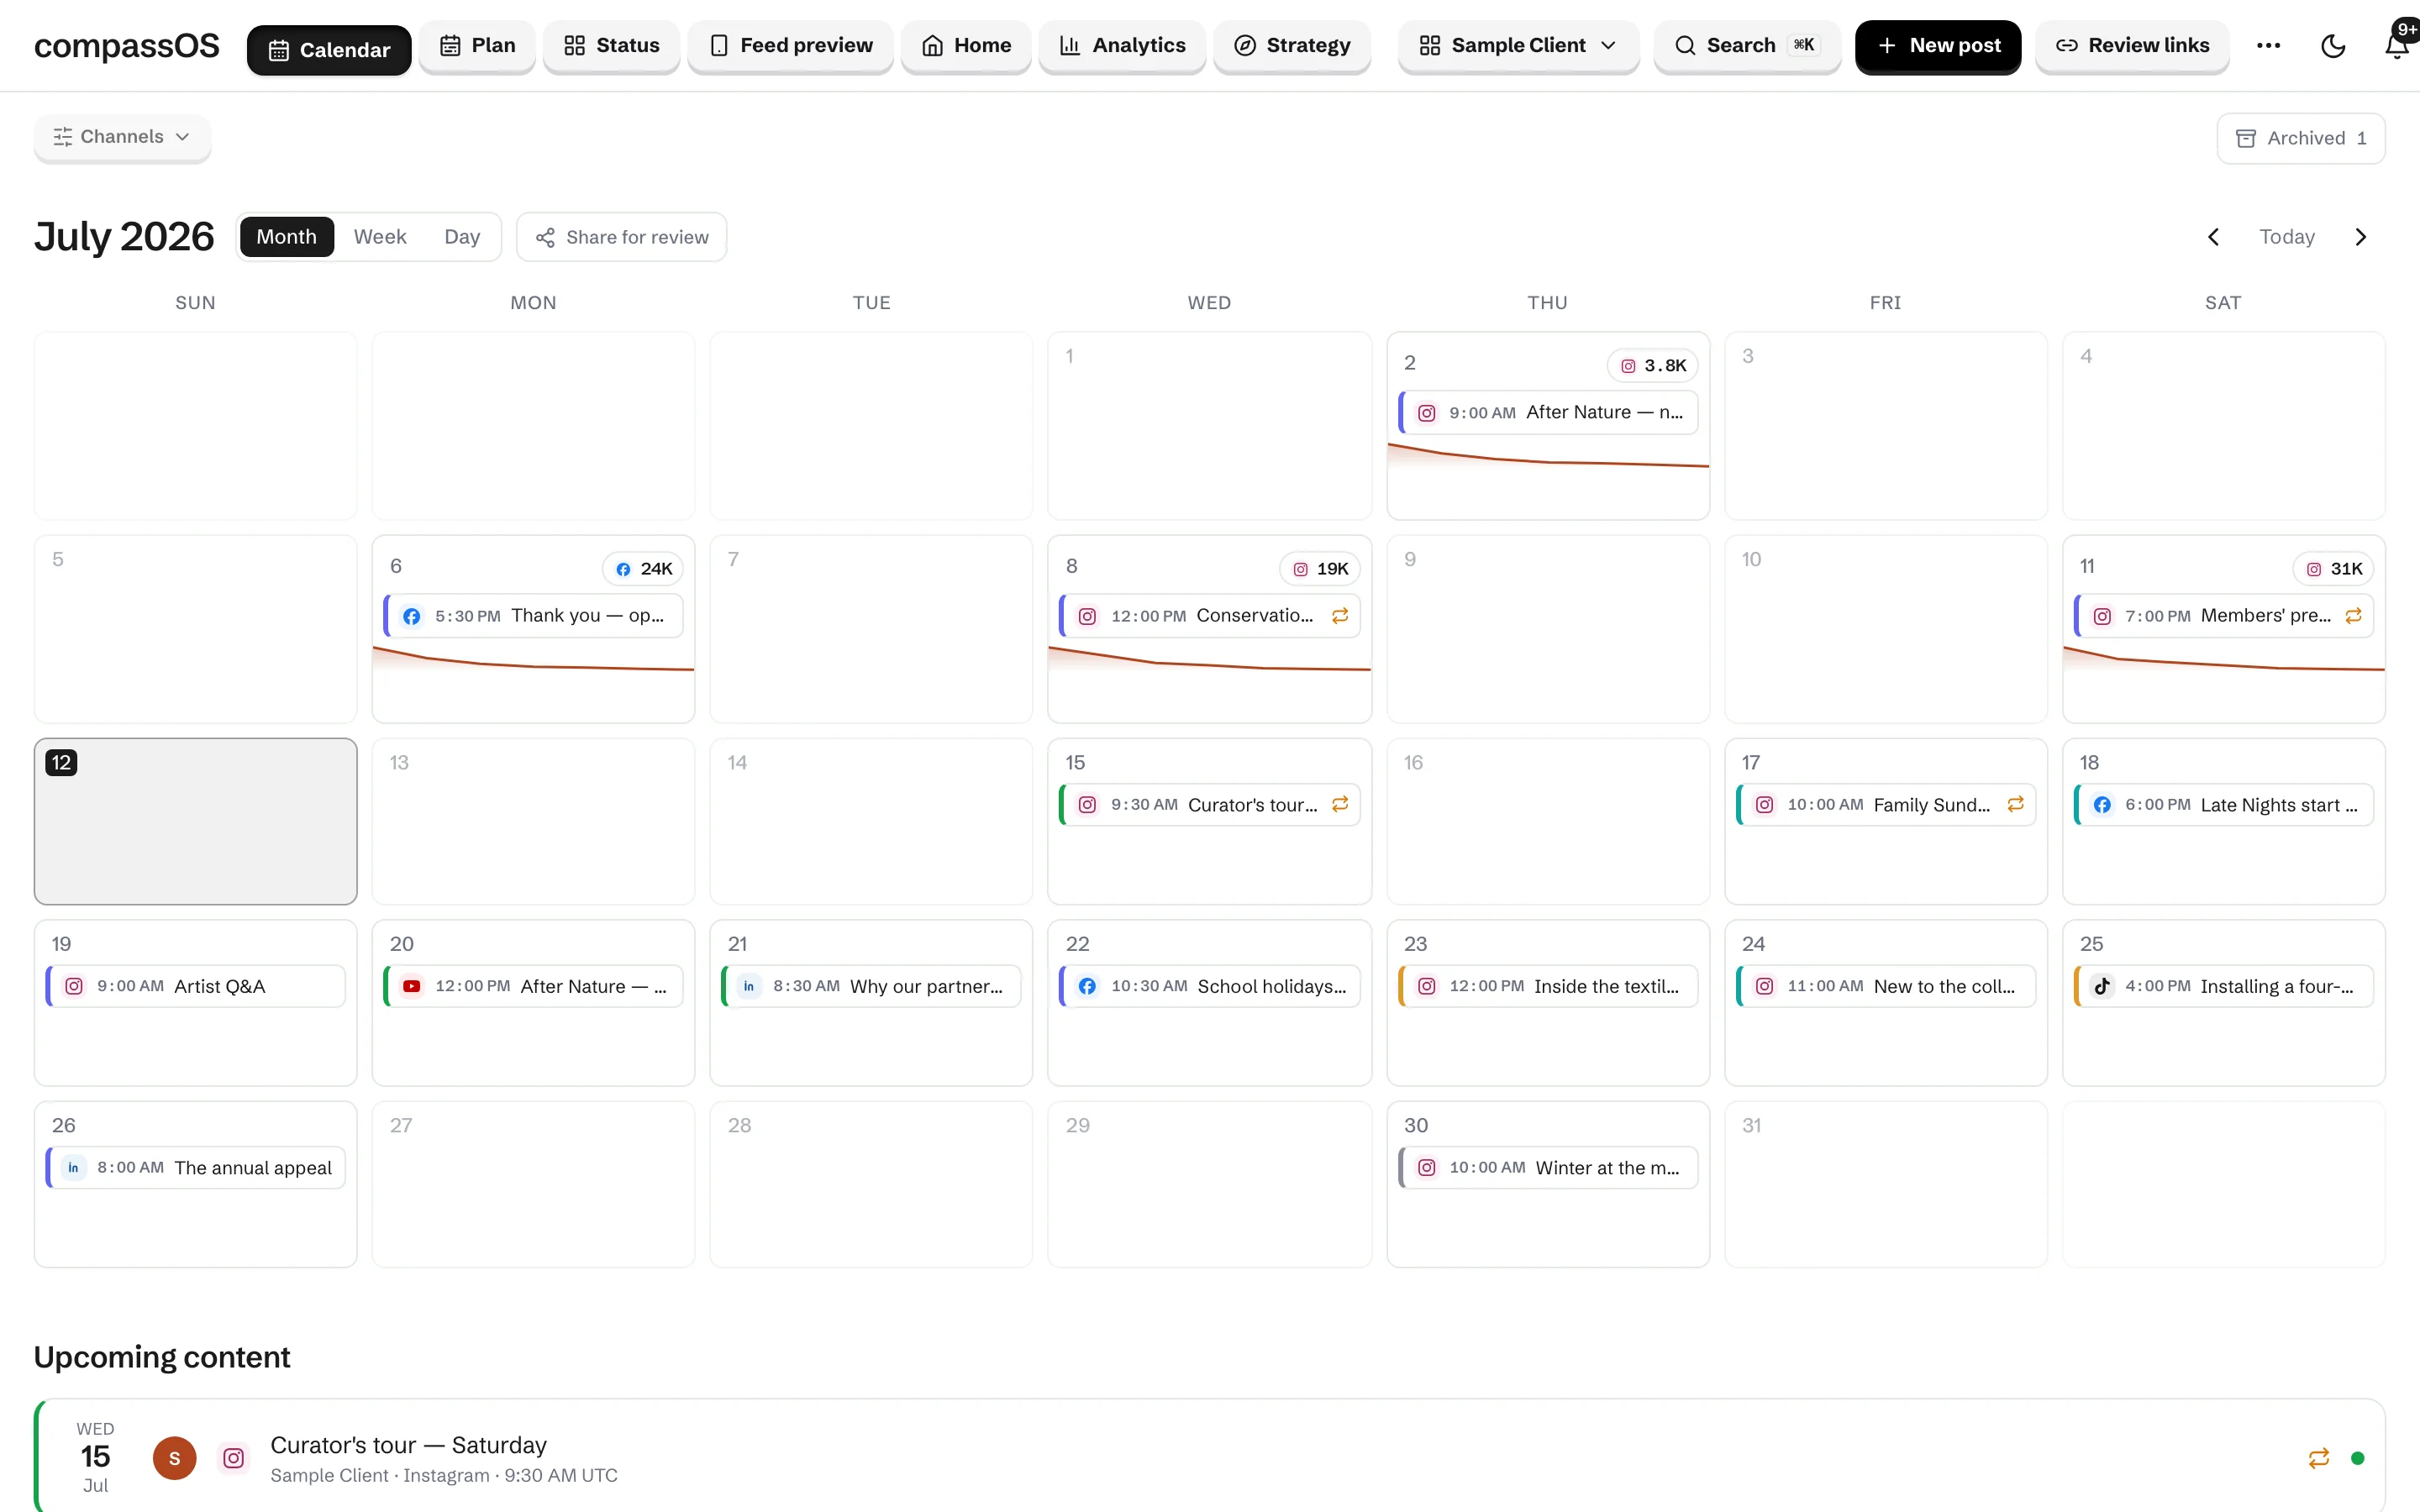The image size is (2420, 1512).
Task: Click the repeat icon on Family Sunday post
Action: click(2015, 805)
